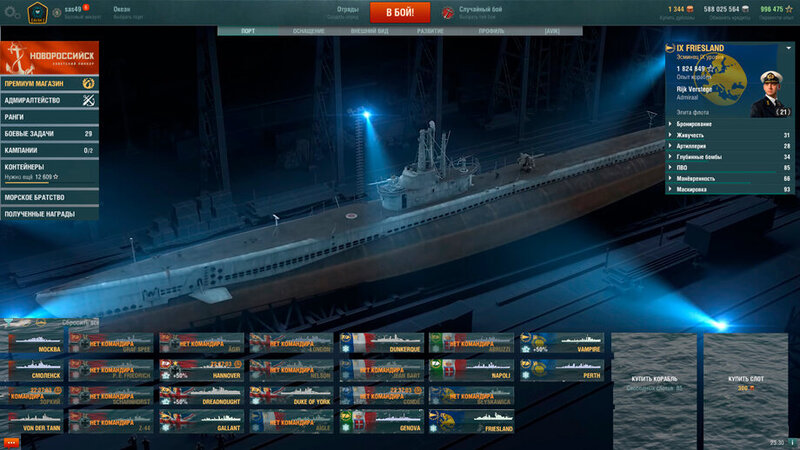Open the Адмиралтейство menu entry
800x450 pixels.
coord(49,100)
